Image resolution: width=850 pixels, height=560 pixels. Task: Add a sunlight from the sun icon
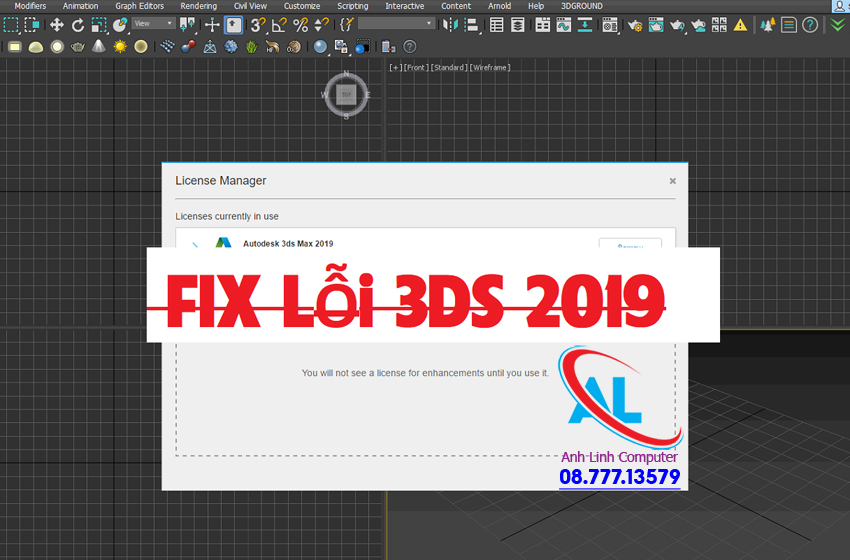(120, 46)
